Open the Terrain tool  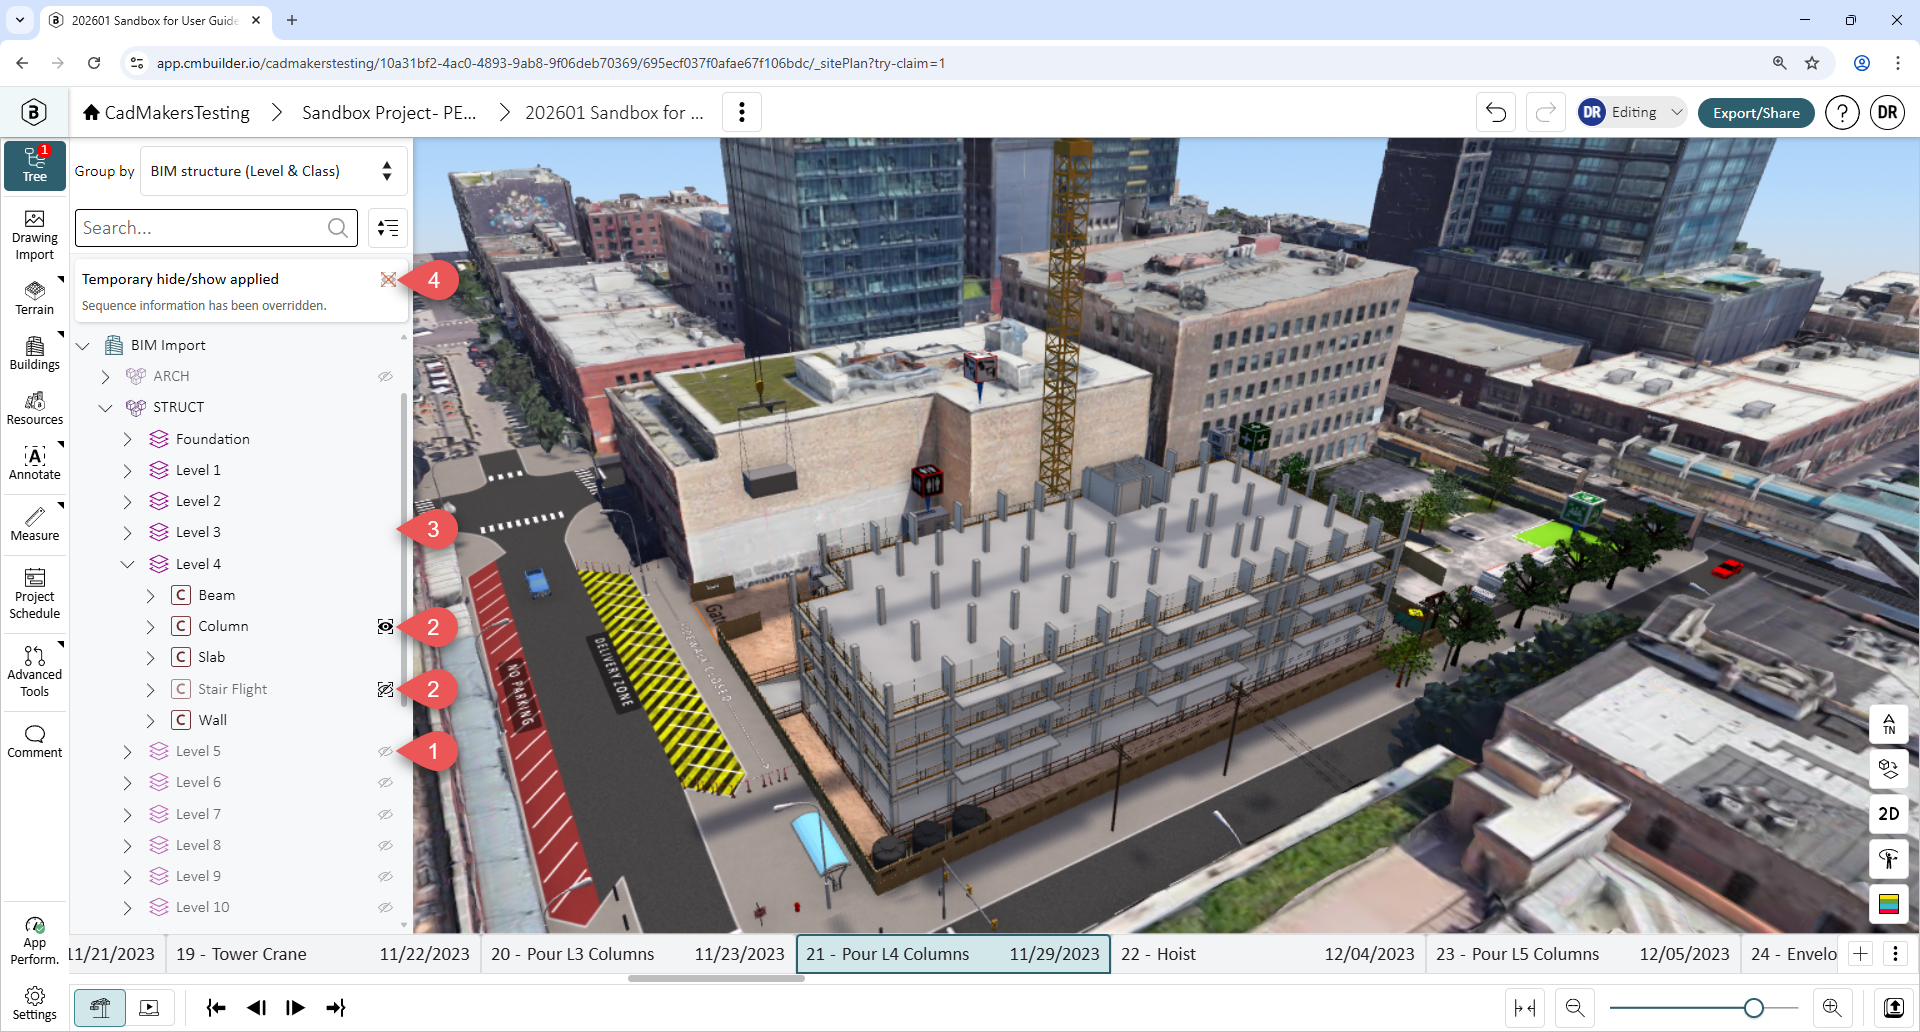(x=35, y=298)
